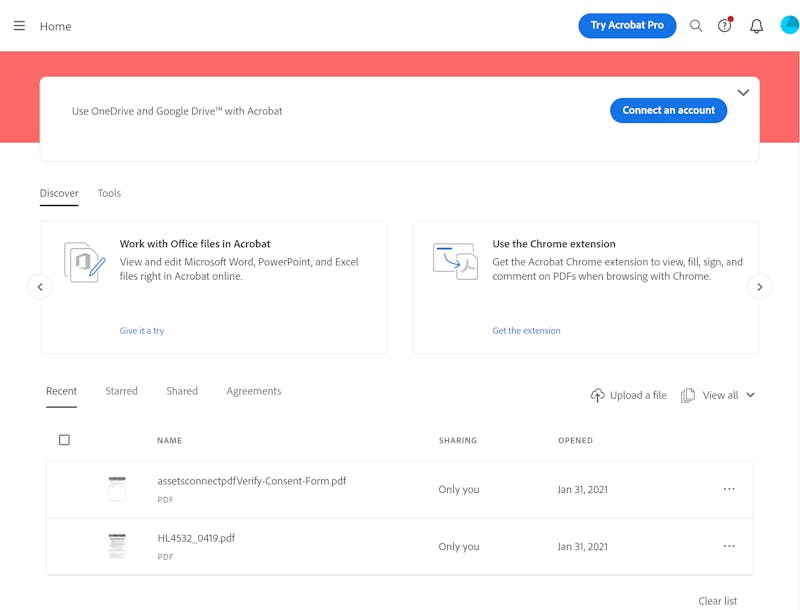This screenshot has height=610, width=800.
Task: Show next Discover card
Action: [759, 287]
